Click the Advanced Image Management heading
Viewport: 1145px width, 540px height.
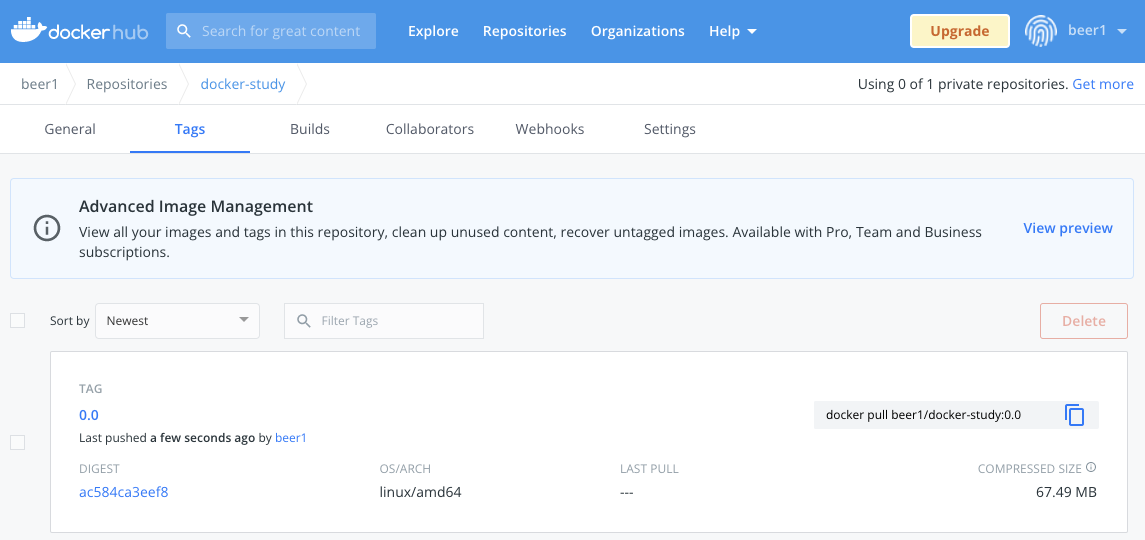196,206
